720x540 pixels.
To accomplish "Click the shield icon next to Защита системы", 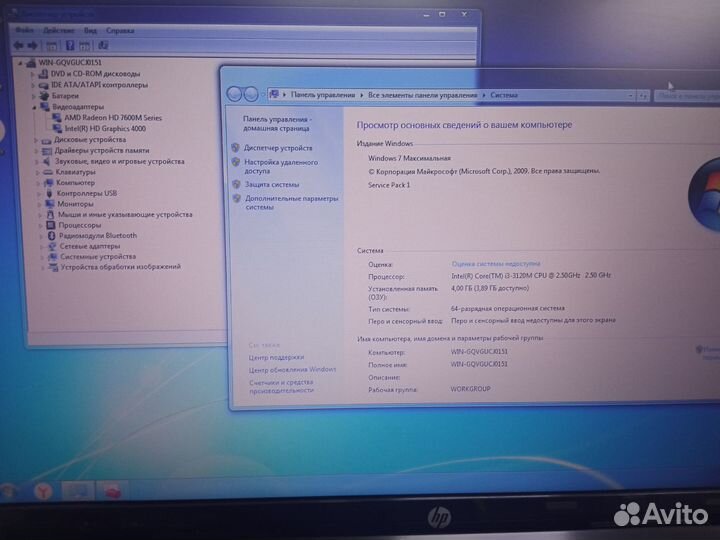I will click(x=236, y=185).
